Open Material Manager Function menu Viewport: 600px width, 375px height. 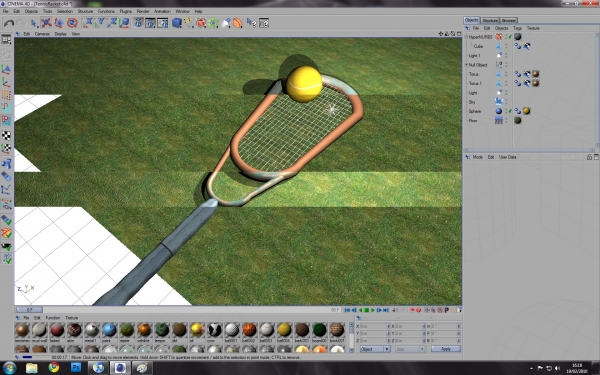(53, 318)
